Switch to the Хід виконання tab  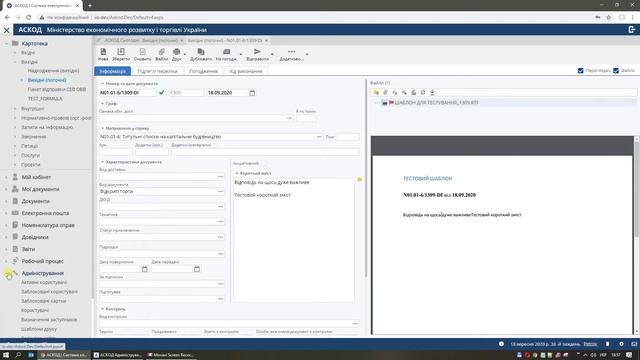click(x=246, y=71)
